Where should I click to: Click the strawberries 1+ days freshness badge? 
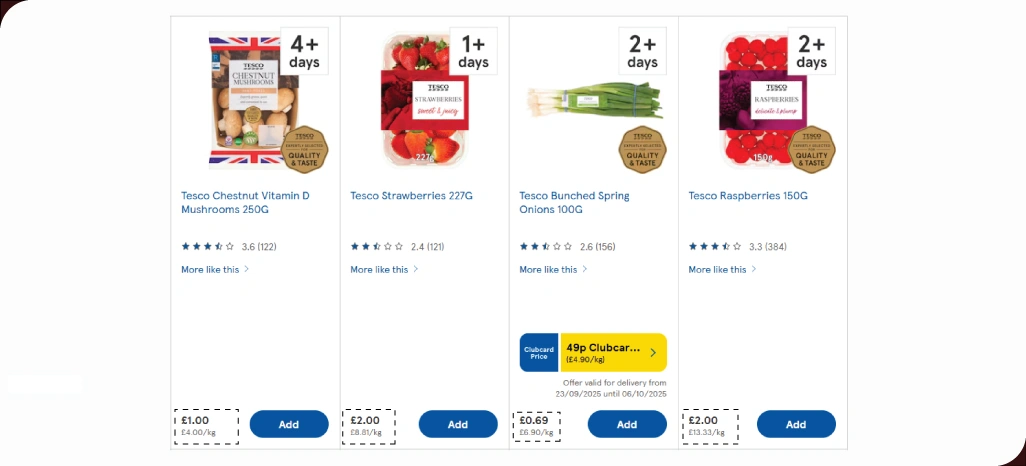click(x=473, y=52)
